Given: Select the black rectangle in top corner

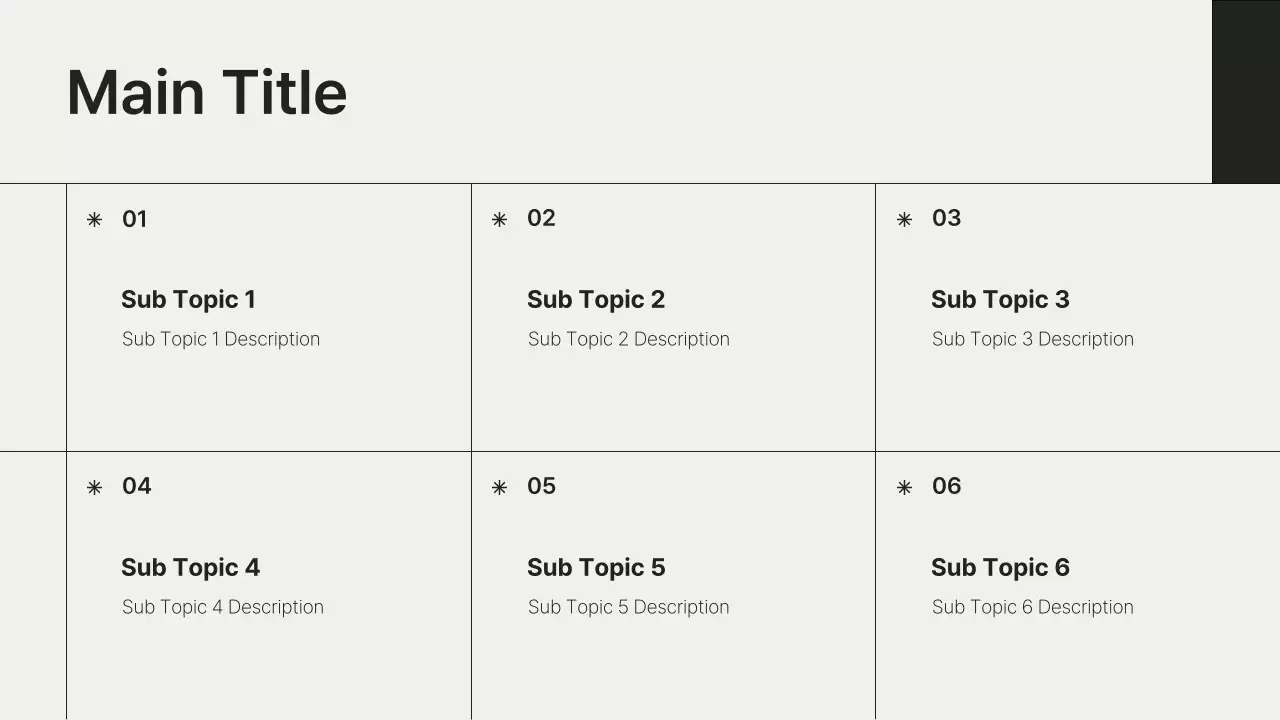Looking at the screenshot, I should (x=1245, y=91).
